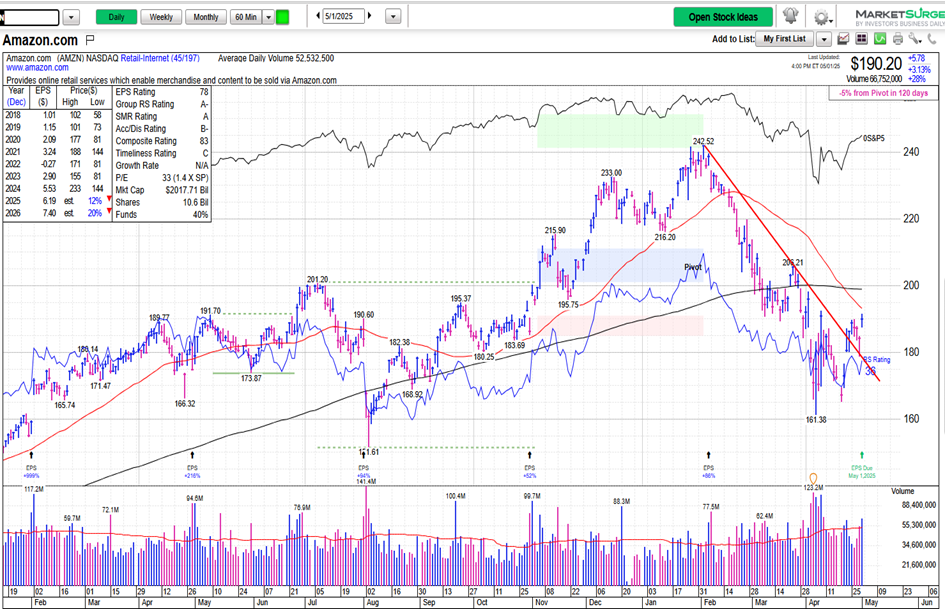Open the purple grid layout icon
Screen dimensions: 945x609
pos(861,39)
